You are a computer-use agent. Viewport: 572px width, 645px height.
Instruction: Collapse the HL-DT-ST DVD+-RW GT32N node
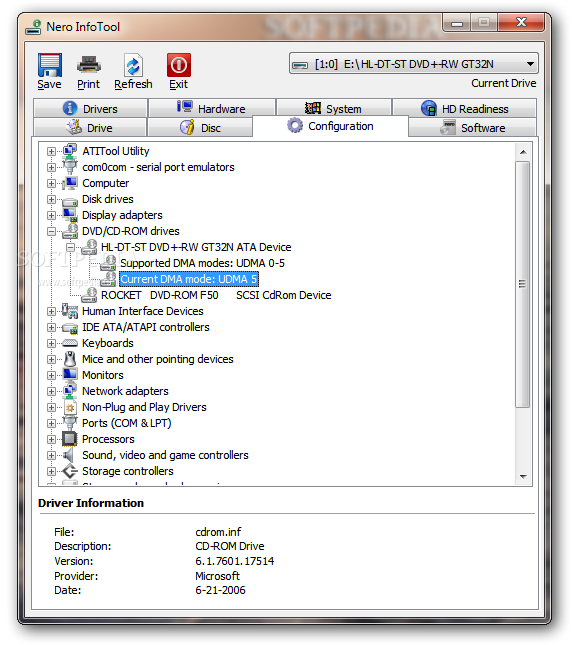click(70, 248)
